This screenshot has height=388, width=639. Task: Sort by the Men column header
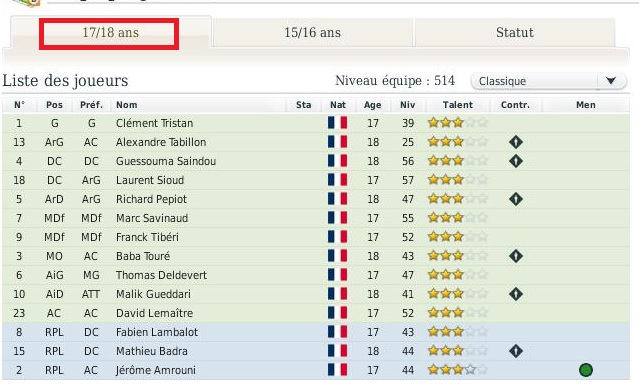[x=586, y=105]
